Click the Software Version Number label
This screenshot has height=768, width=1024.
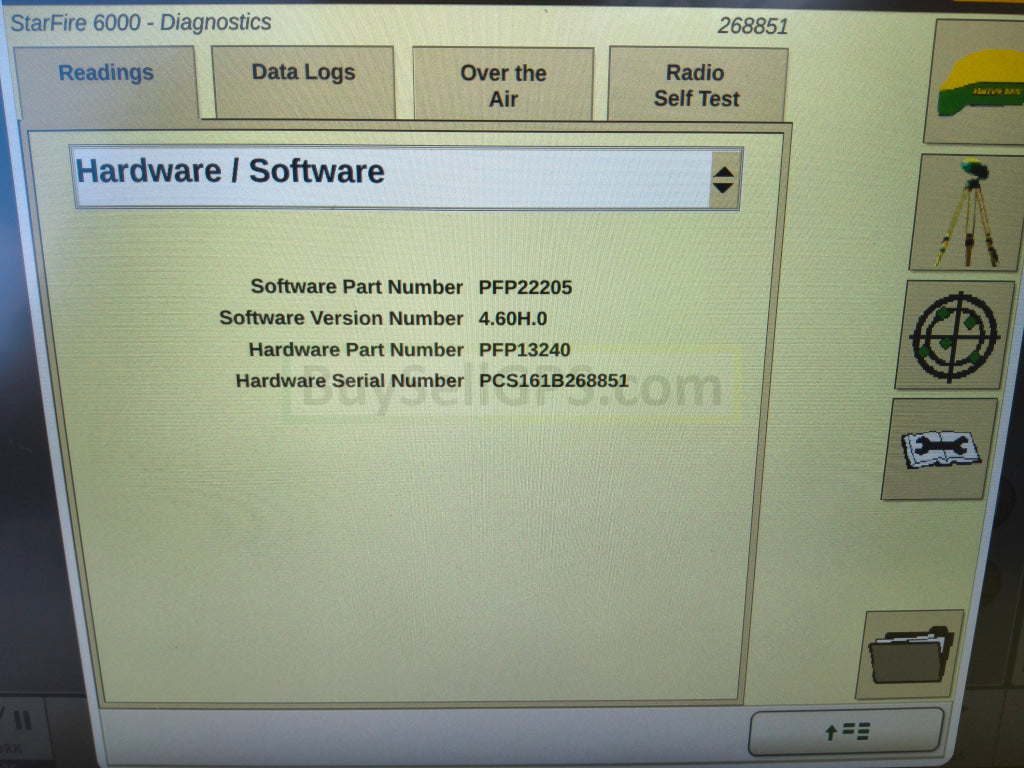click(x=341, y=318)
